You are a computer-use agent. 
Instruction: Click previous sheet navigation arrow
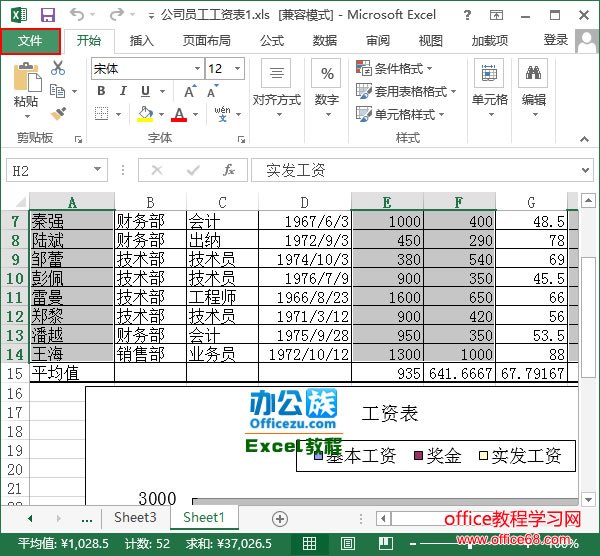pos(30,519)
